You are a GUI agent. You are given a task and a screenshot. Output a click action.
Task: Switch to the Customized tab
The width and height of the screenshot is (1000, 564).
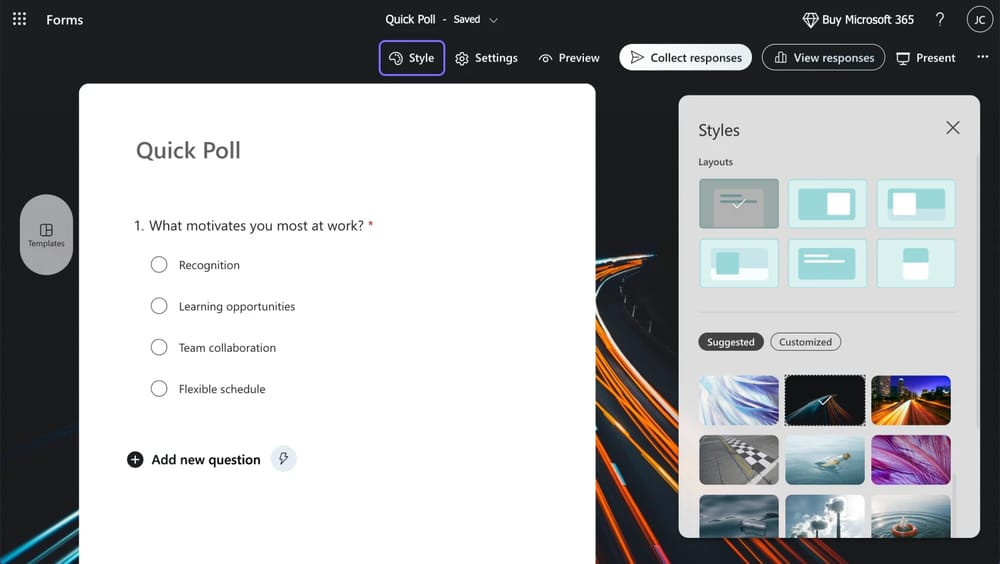click(805, 342)
